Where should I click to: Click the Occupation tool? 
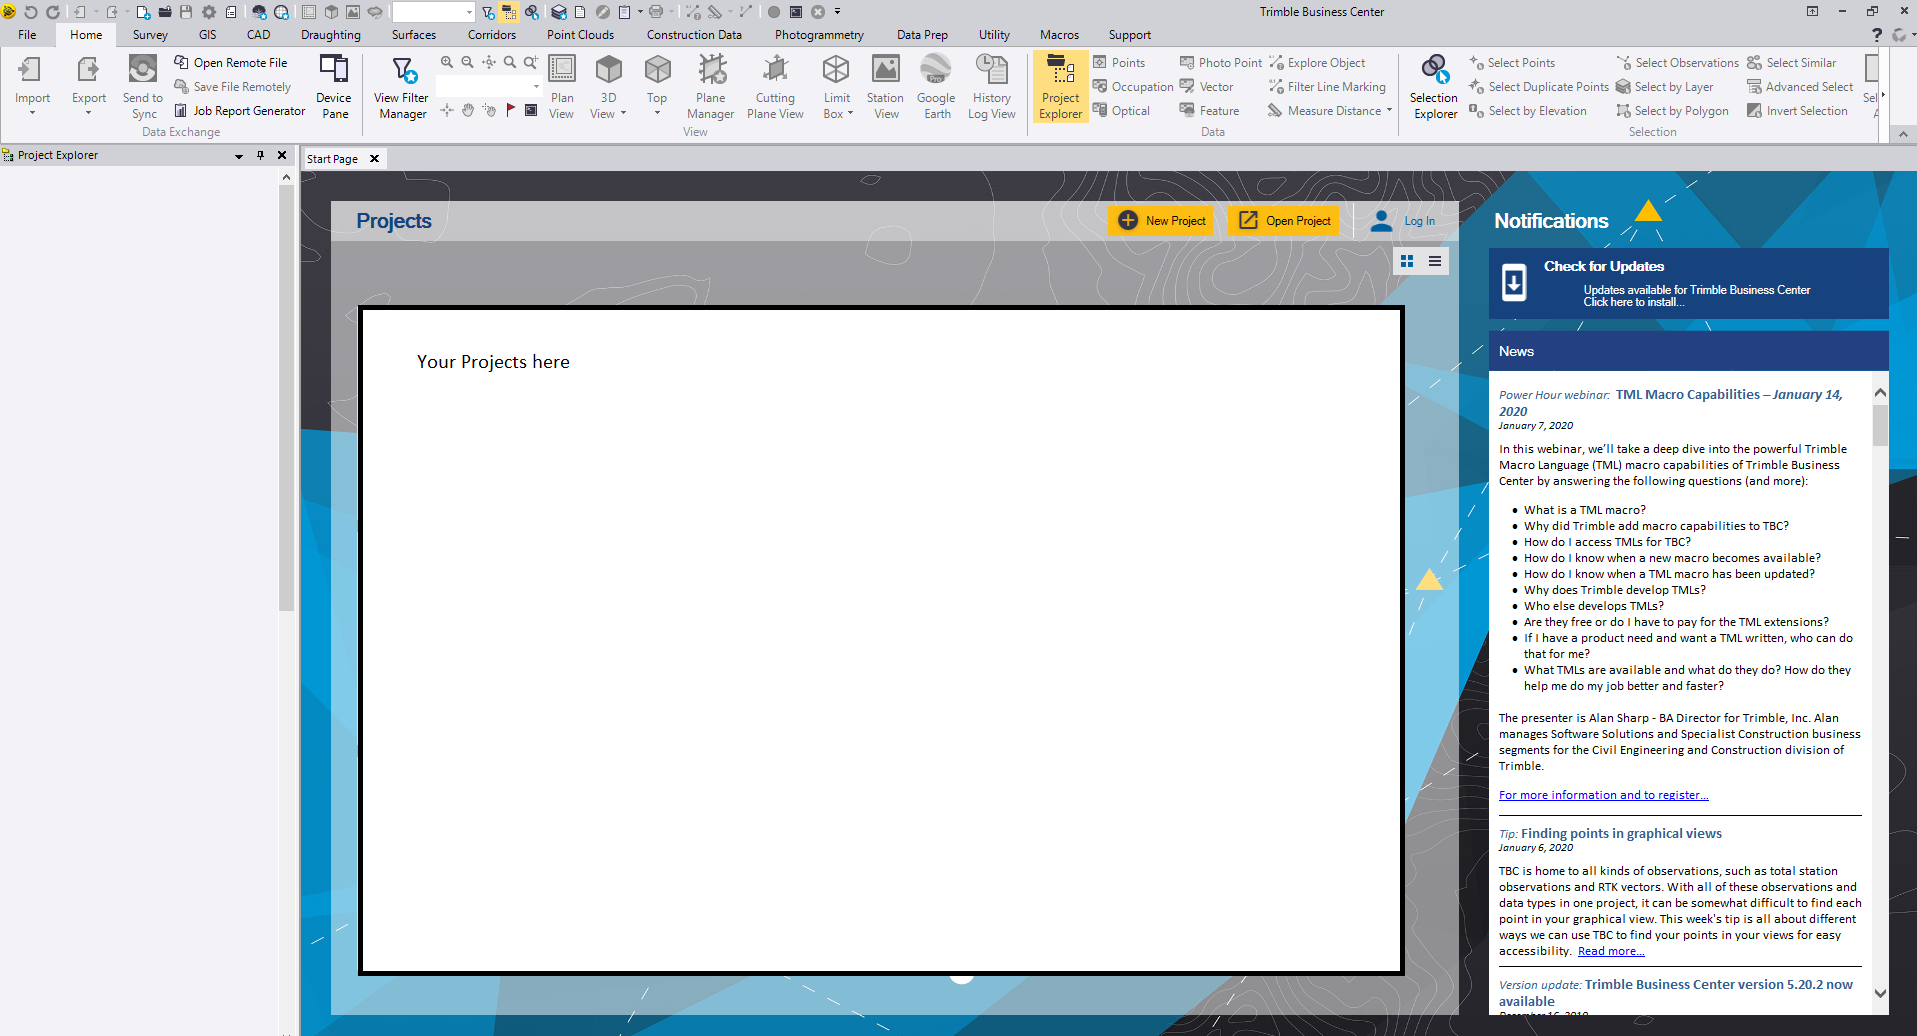coord(1133,87)
